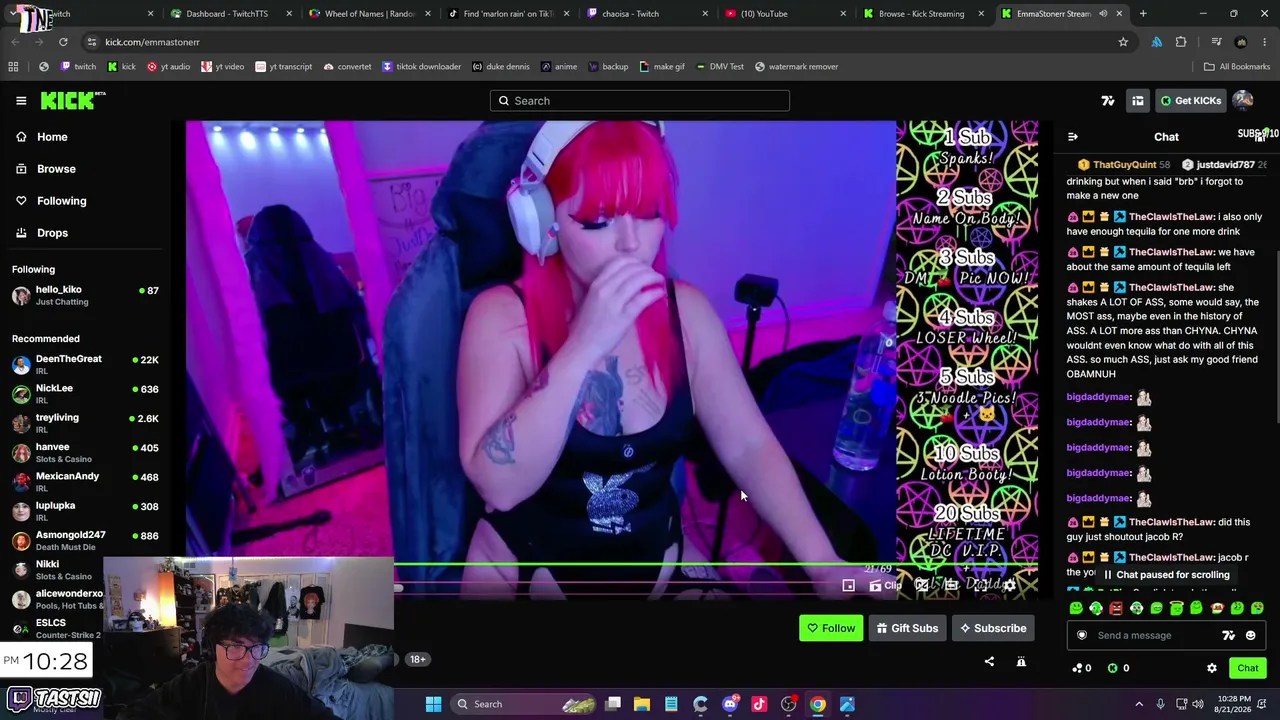Focus the Kick Search box
The image size is (1280, 720).
(x=640, y=100)
